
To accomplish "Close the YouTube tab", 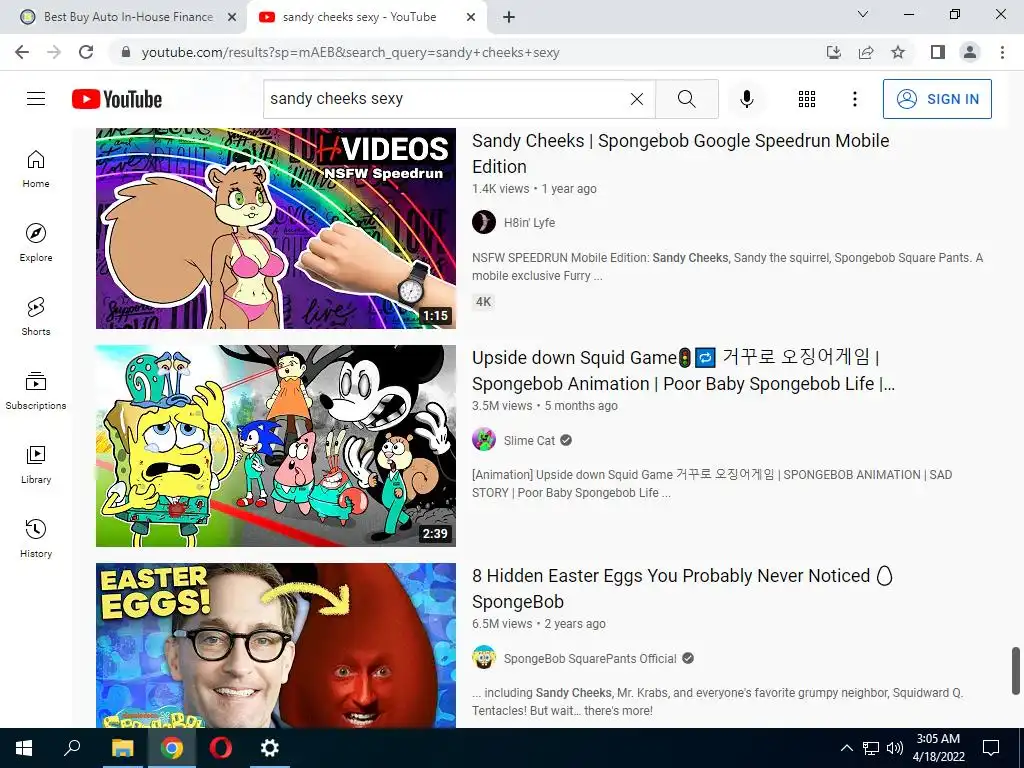I will point(471,17).
